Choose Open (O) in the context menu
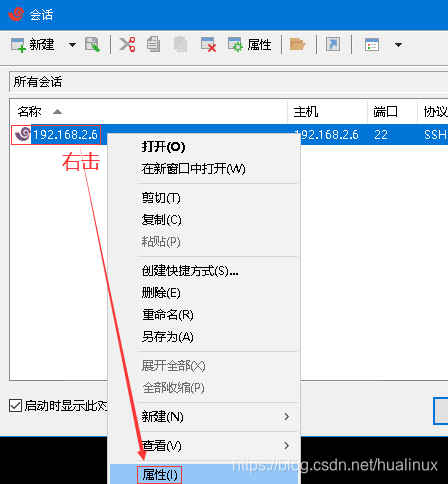This screenshot has height=484, width=448. pos(204,147)
